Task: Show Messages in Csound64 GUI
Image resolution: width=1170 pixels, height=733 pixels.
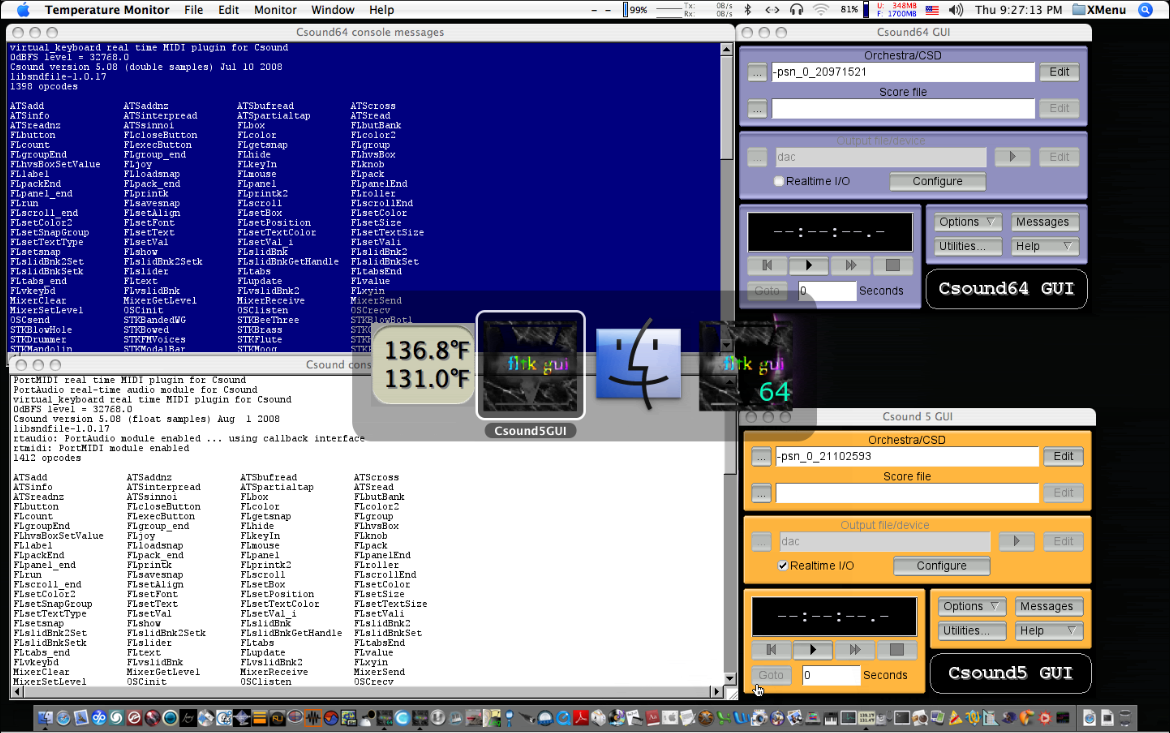Action: pos(1042,222)
